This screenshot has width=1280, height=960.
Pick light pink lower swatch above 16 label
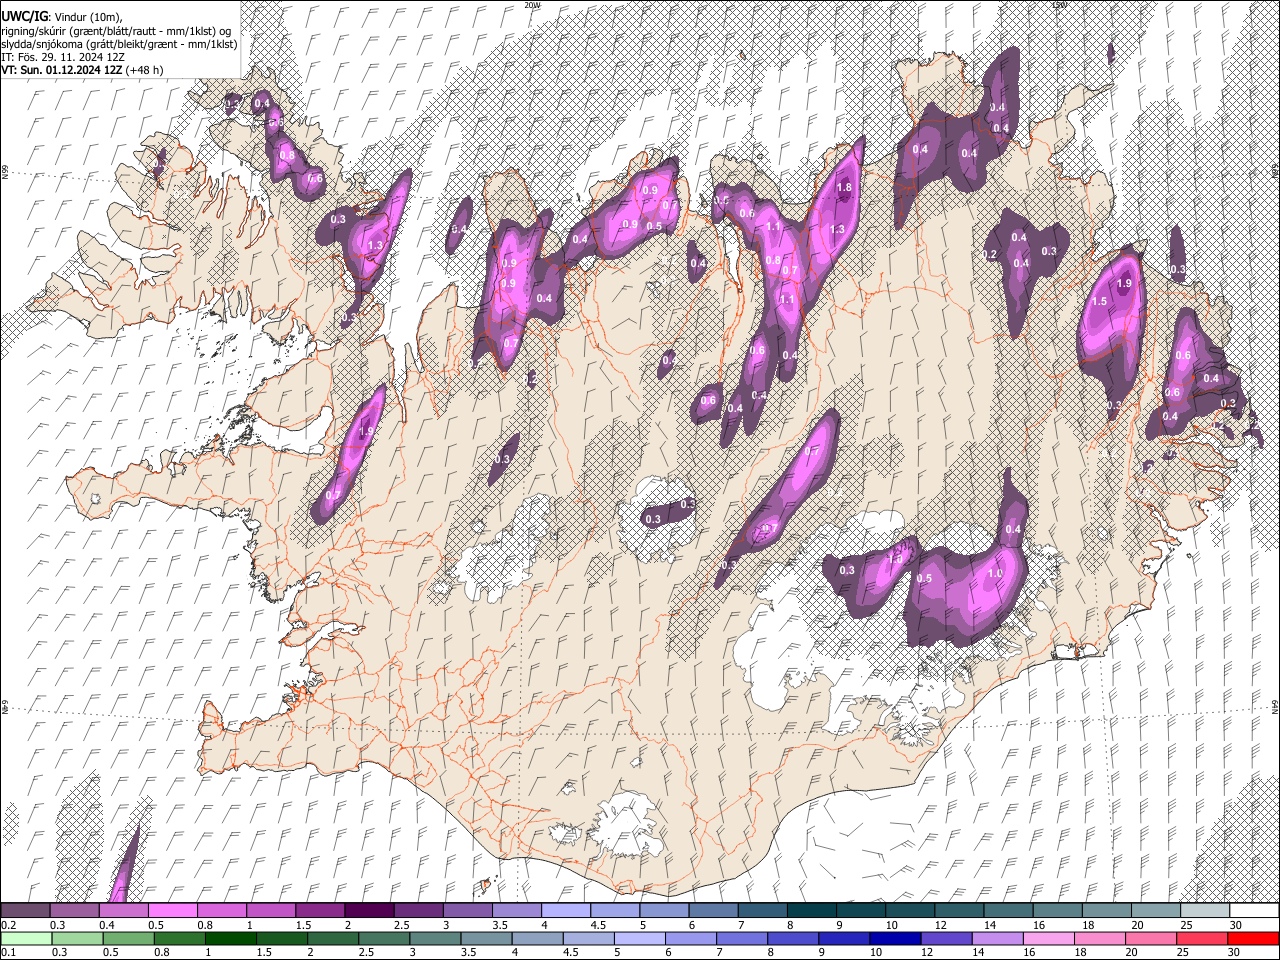[1048, 938]
